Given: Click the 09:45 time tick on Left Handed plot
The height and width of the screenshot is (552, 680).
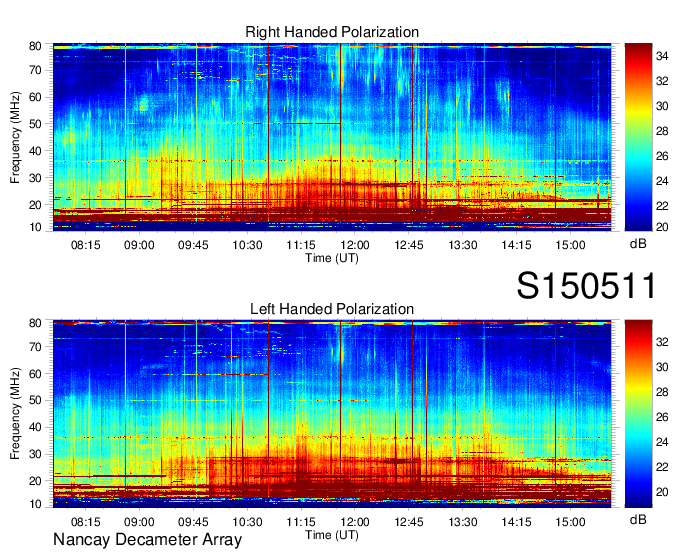Looking at the screenshot, I should click(x=193, y=522).
